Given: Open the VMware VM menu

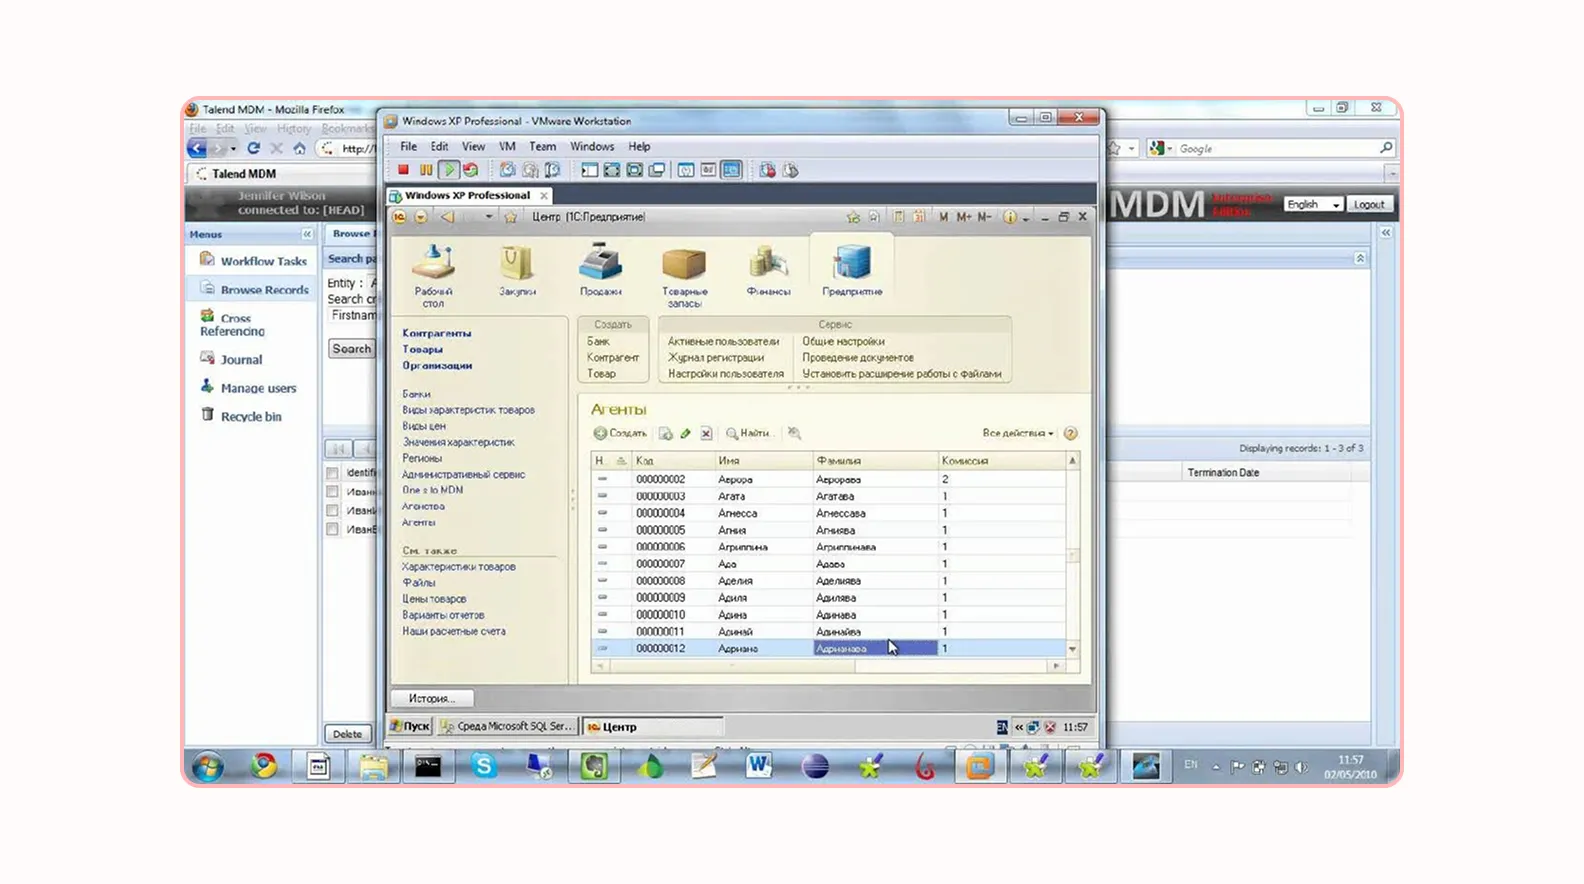Looking at the screenshot, I should (507, 146).
